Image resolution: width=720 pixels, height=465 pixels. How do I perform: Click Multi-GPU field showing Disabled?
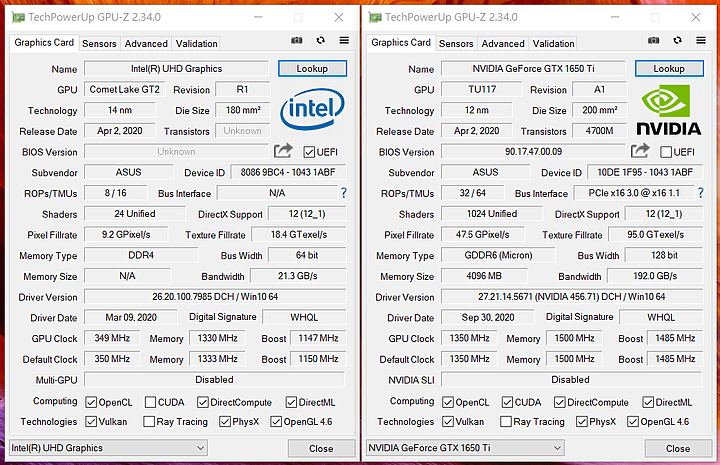click(214, 380)
